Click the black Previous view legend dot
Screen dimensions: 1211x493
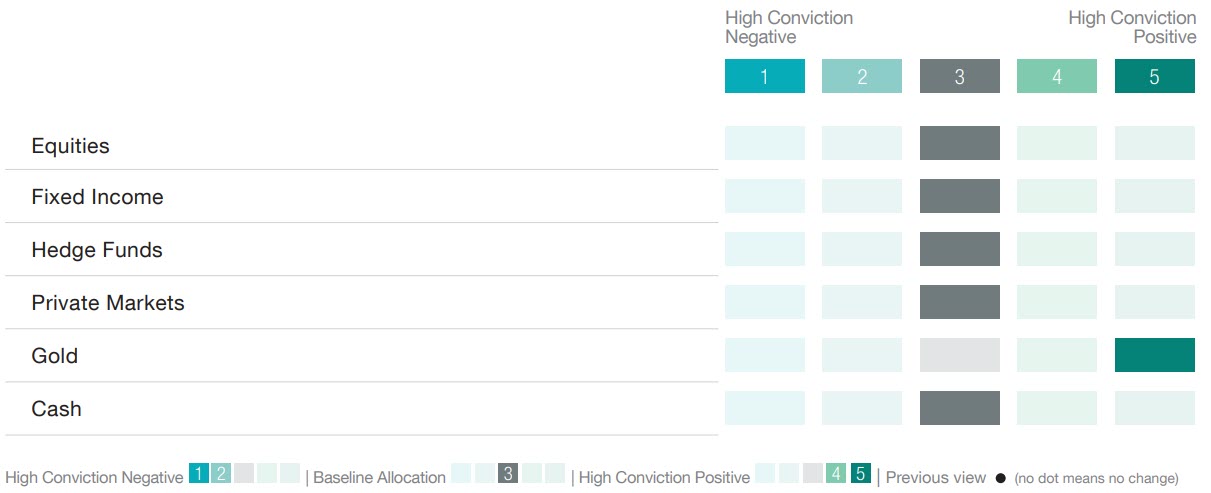pos(1000,479)
